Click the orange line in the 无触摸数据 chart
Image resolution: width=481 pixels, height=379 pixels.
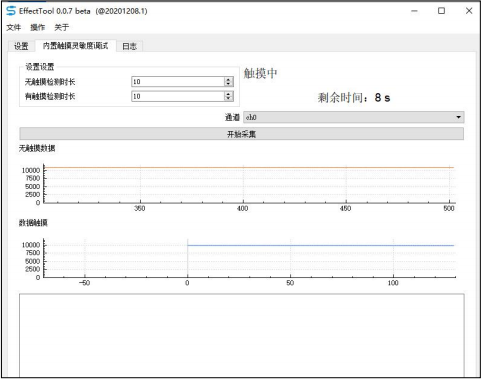pyautogui.click(x=249, y=167)
